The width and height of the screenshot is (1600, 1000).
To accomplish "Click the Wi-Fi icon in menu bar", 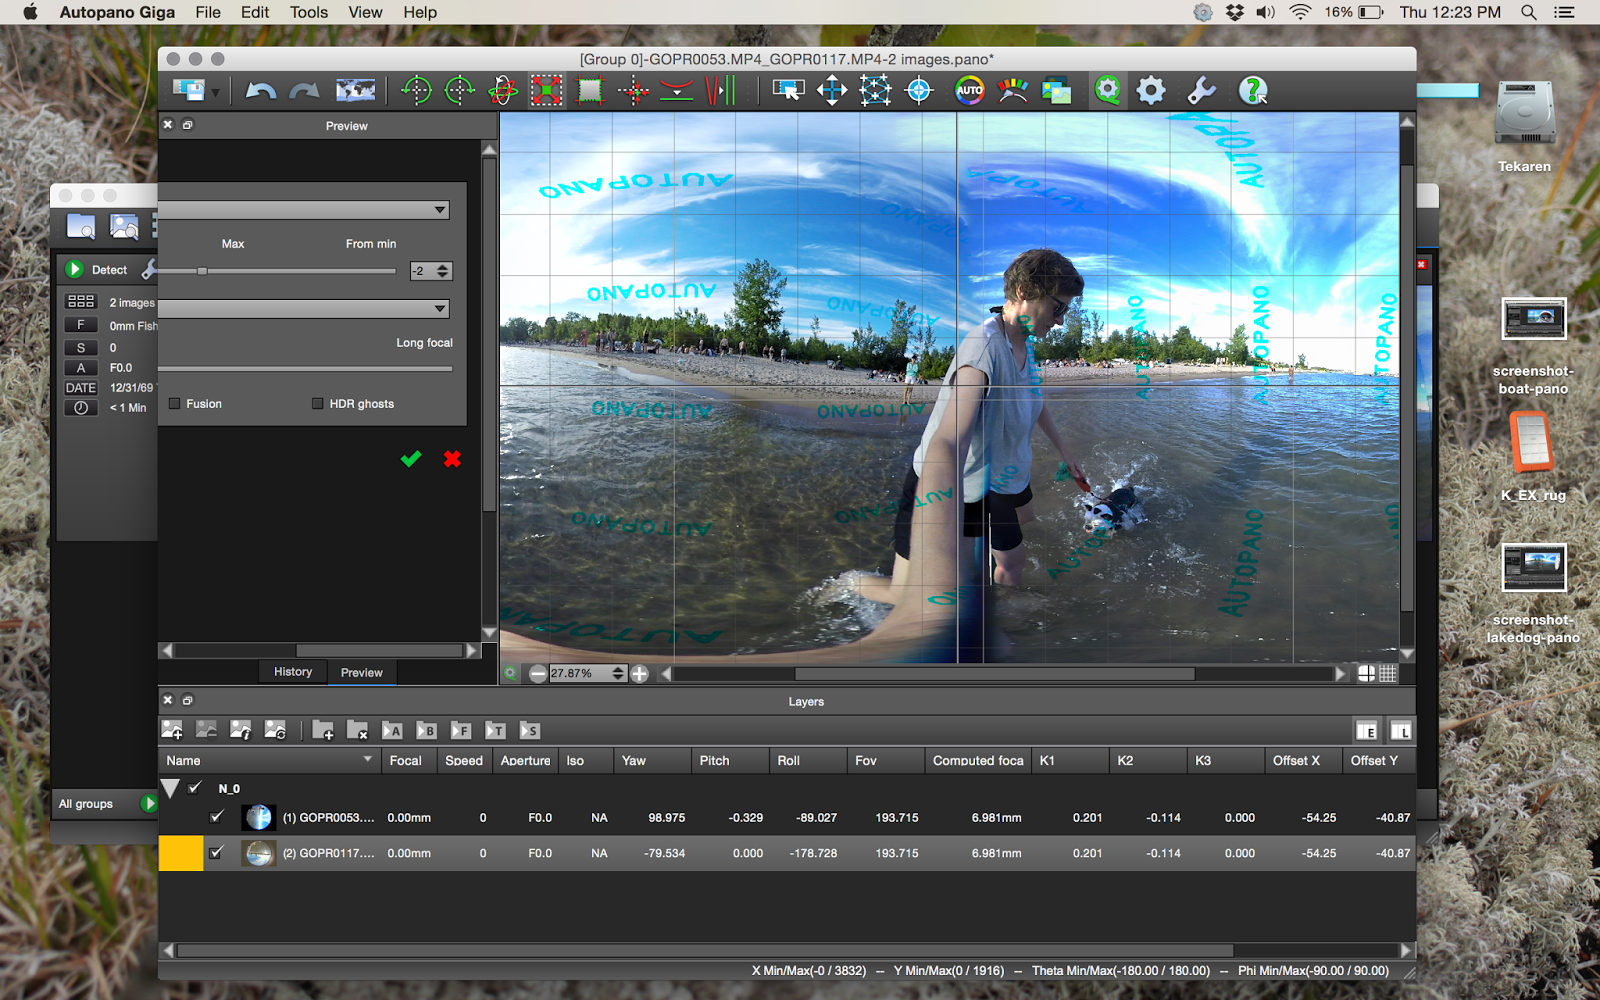I will click(1300, 12).
